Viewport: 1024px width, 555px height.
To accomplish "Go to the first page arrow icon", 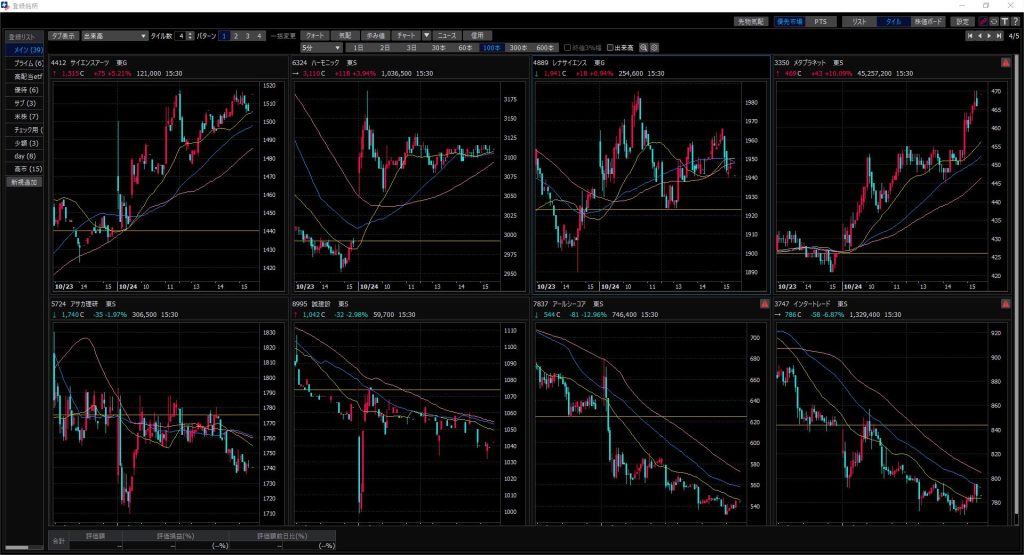I will point(969,36).
